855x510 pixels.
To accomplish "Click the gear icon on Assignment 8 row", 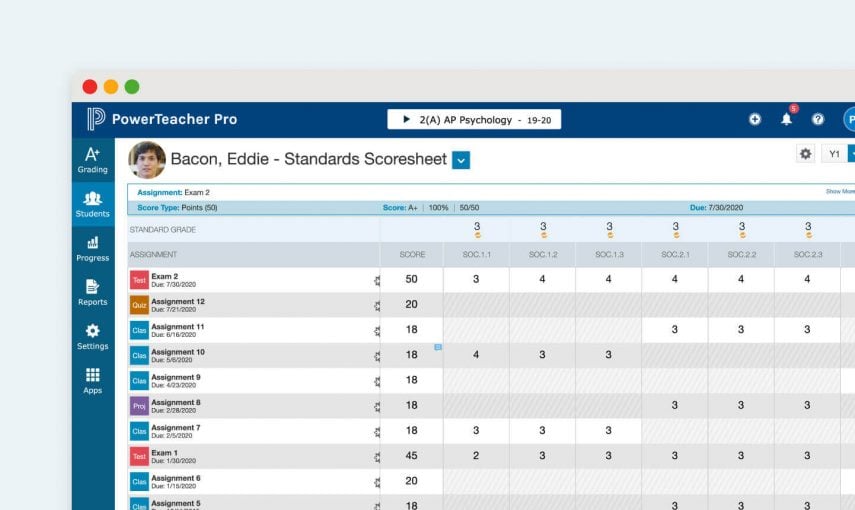I will click(377, 407).
